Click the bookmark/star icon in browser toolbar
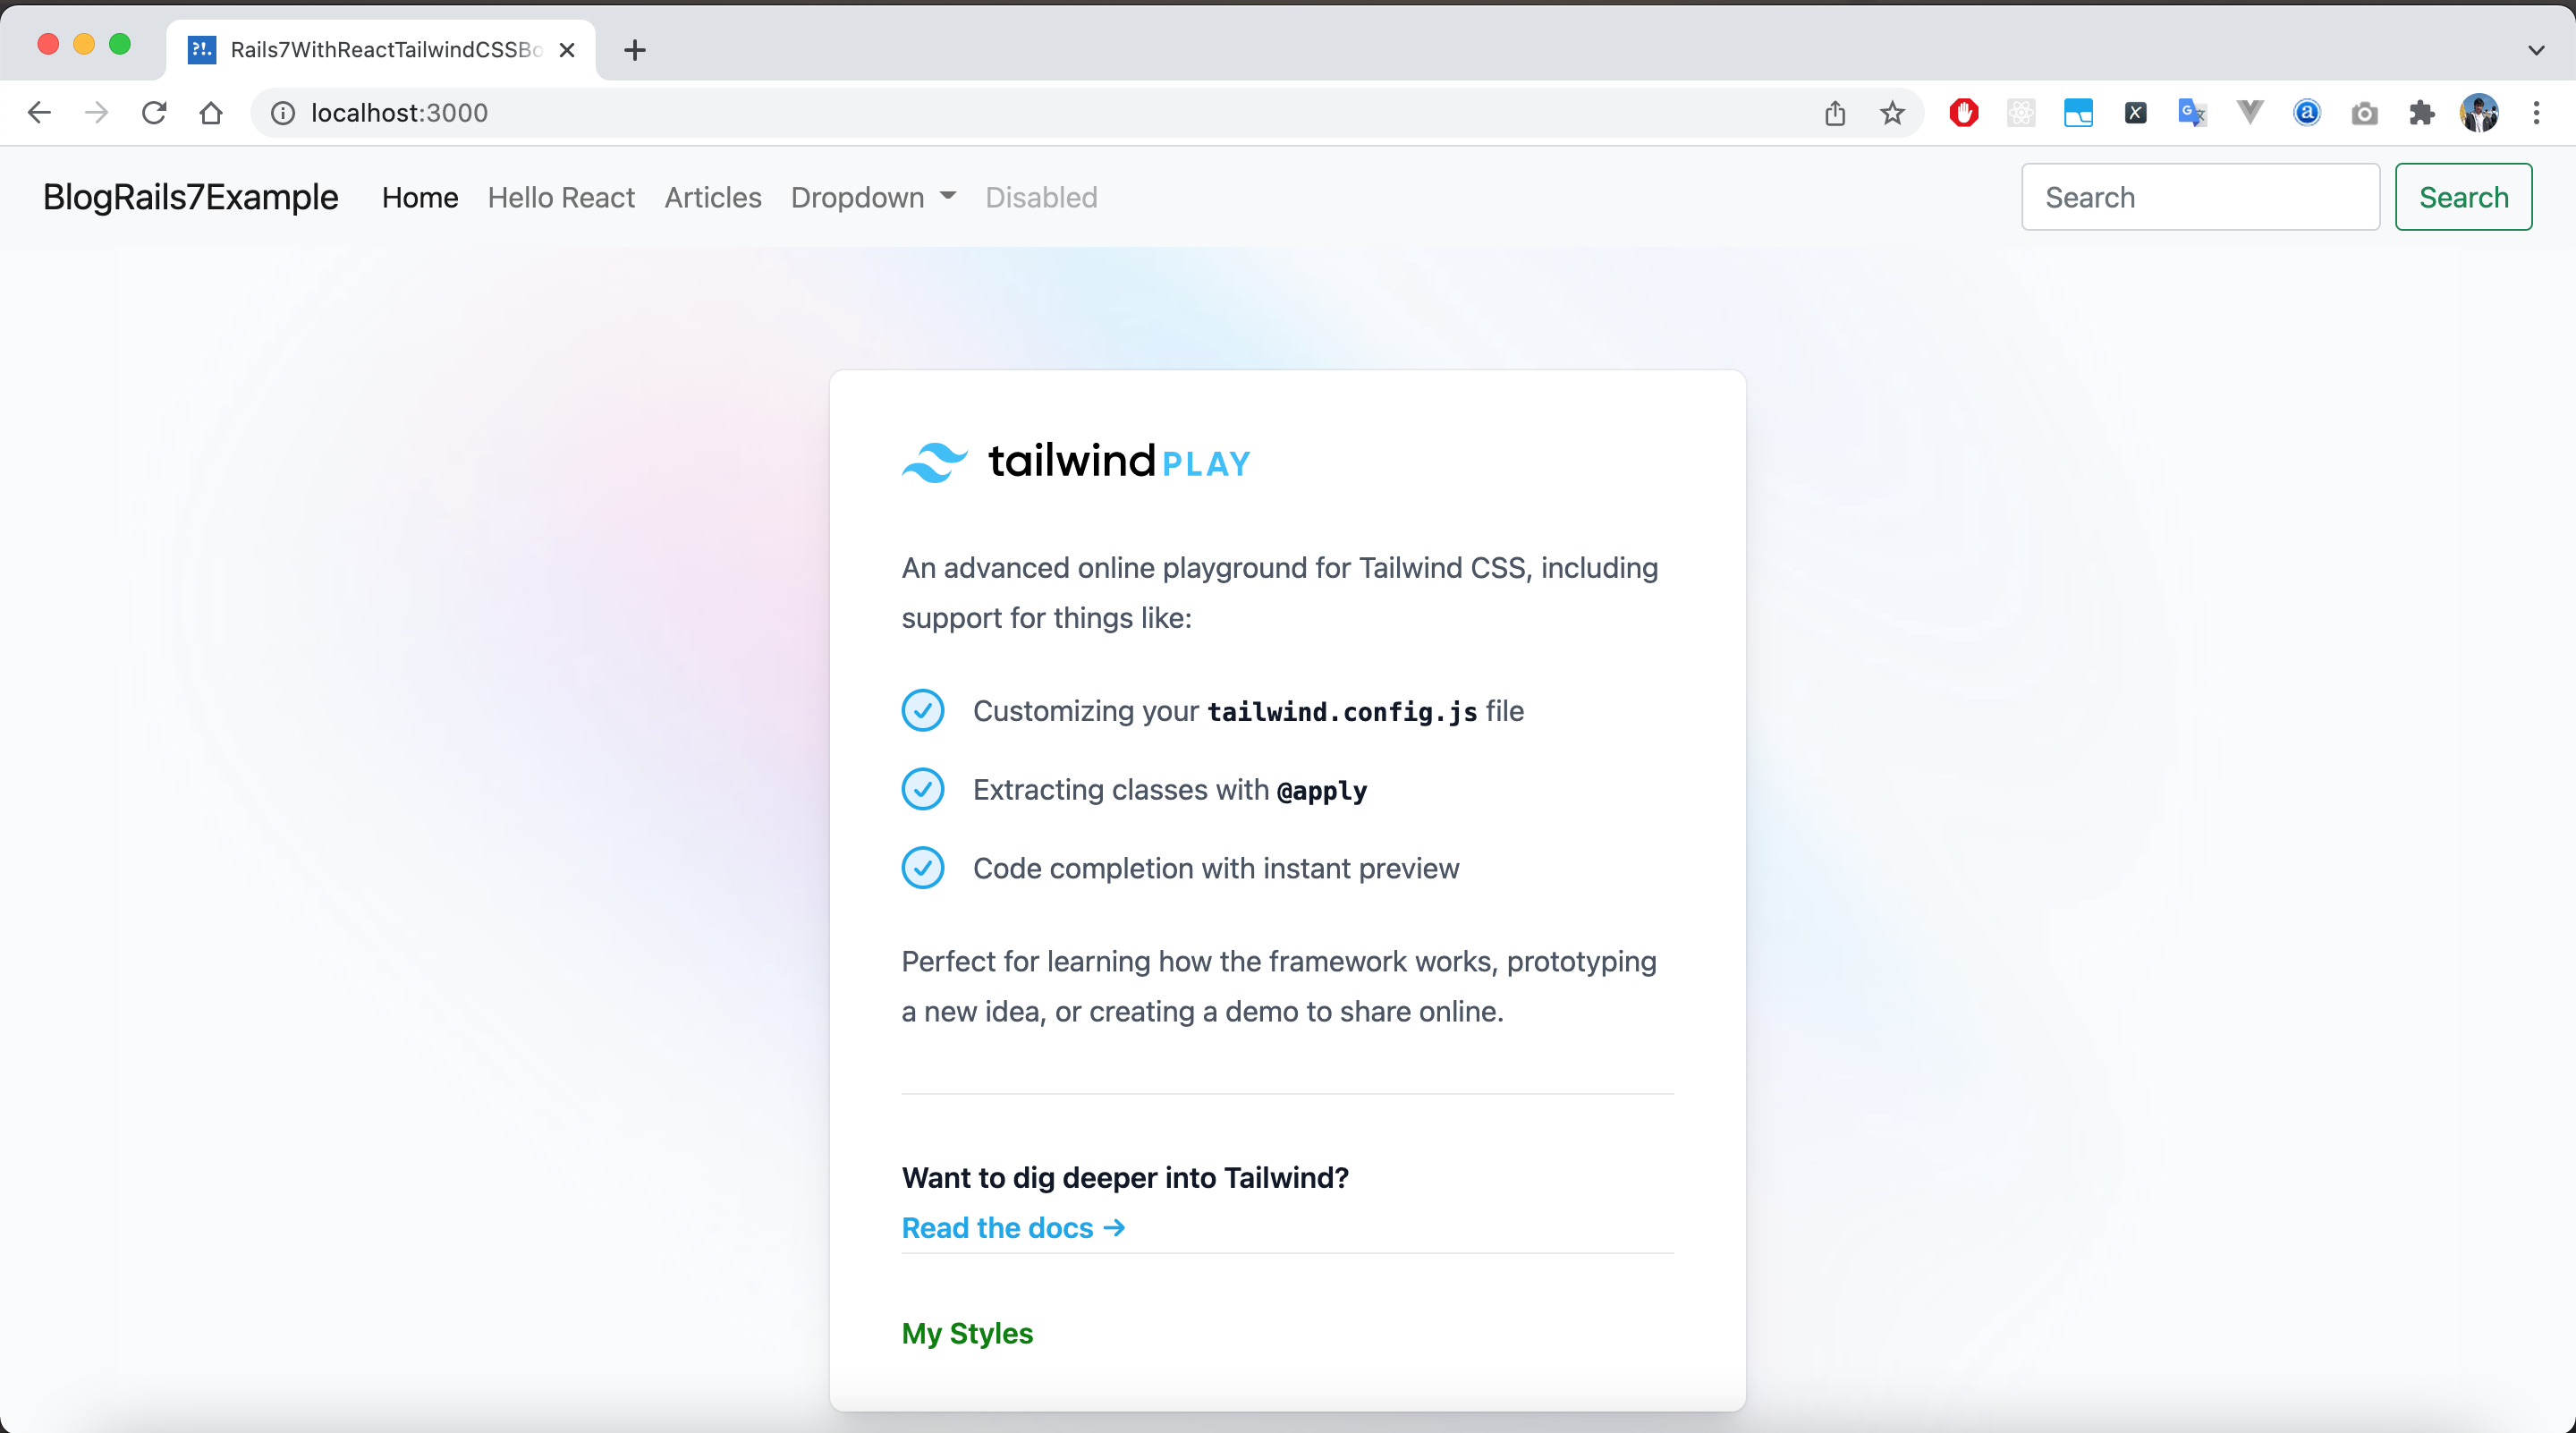2576x1433 pixels. click(1894, 111)
